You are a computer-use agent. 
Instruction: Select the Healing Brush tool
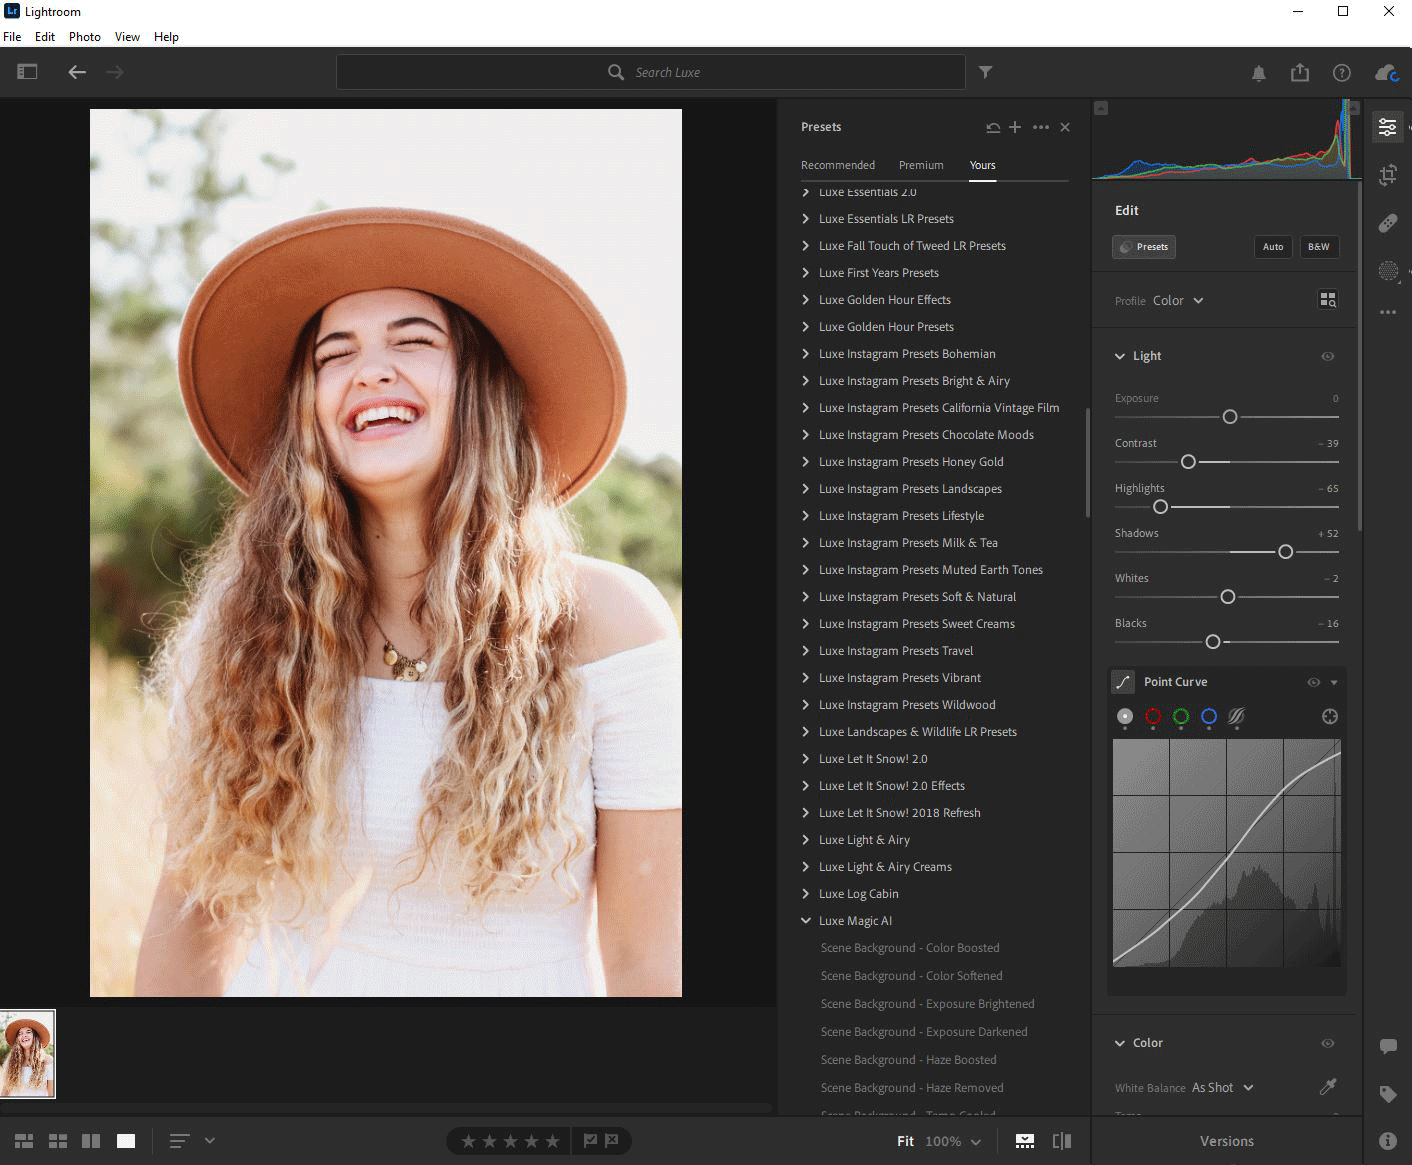[x=1388, y=223]
